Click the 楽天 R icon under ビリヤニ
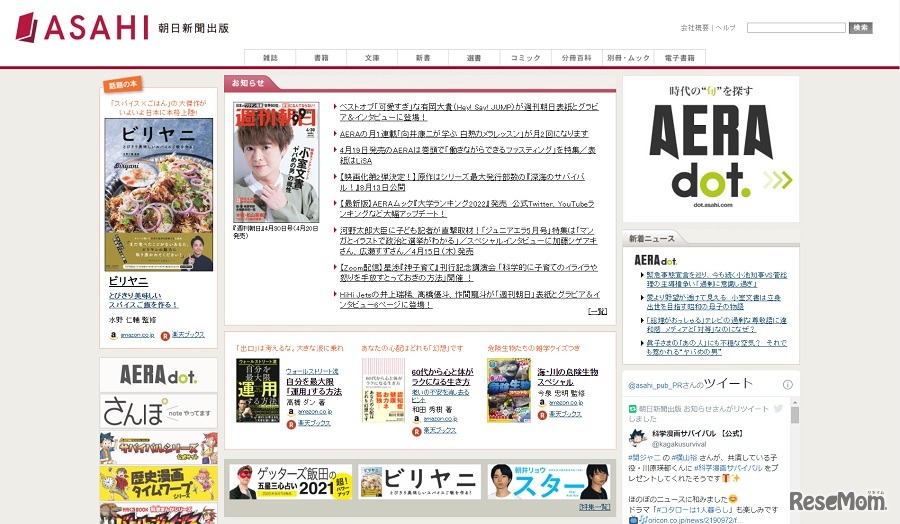This screenshot has width=900, height=524. click(165, 336)
